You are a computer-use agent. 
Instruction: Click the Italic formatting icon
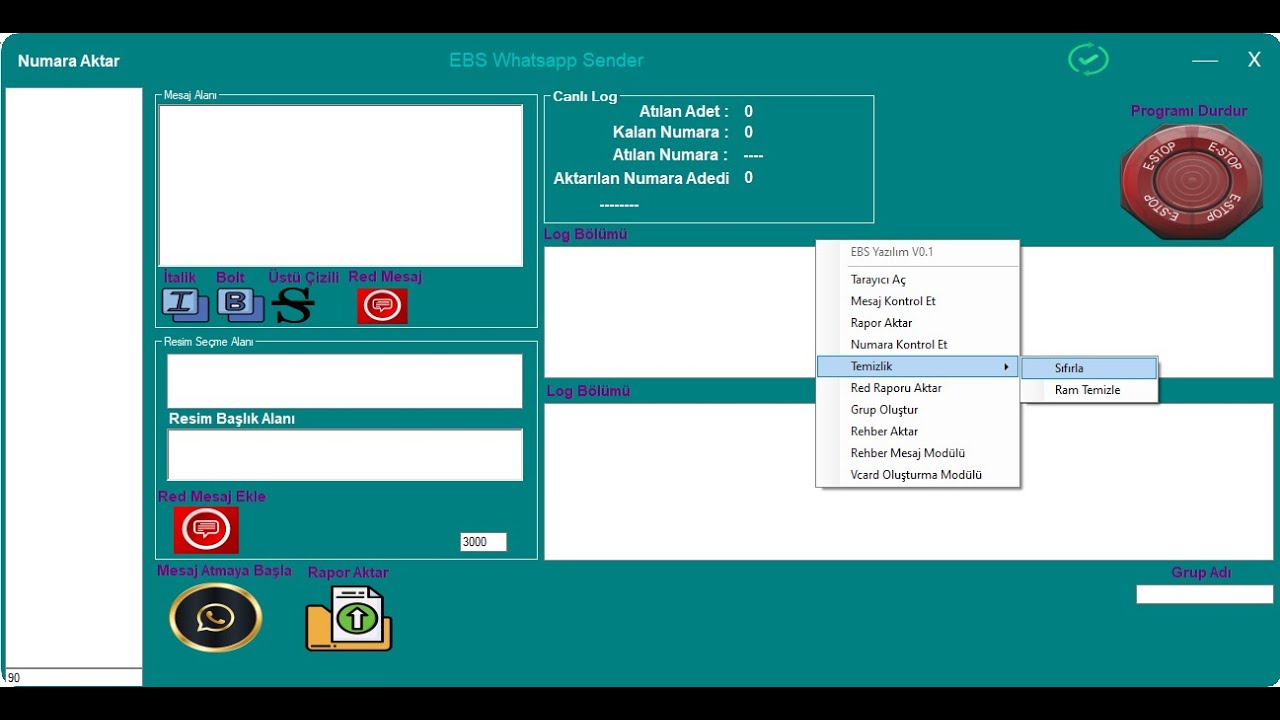tap(185, 305)
